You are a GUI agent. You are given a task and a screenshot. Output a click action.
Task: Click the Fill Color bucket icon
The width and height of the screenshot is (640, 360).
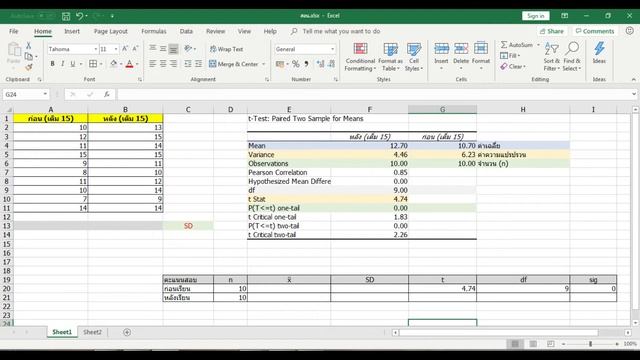[114, 64]
